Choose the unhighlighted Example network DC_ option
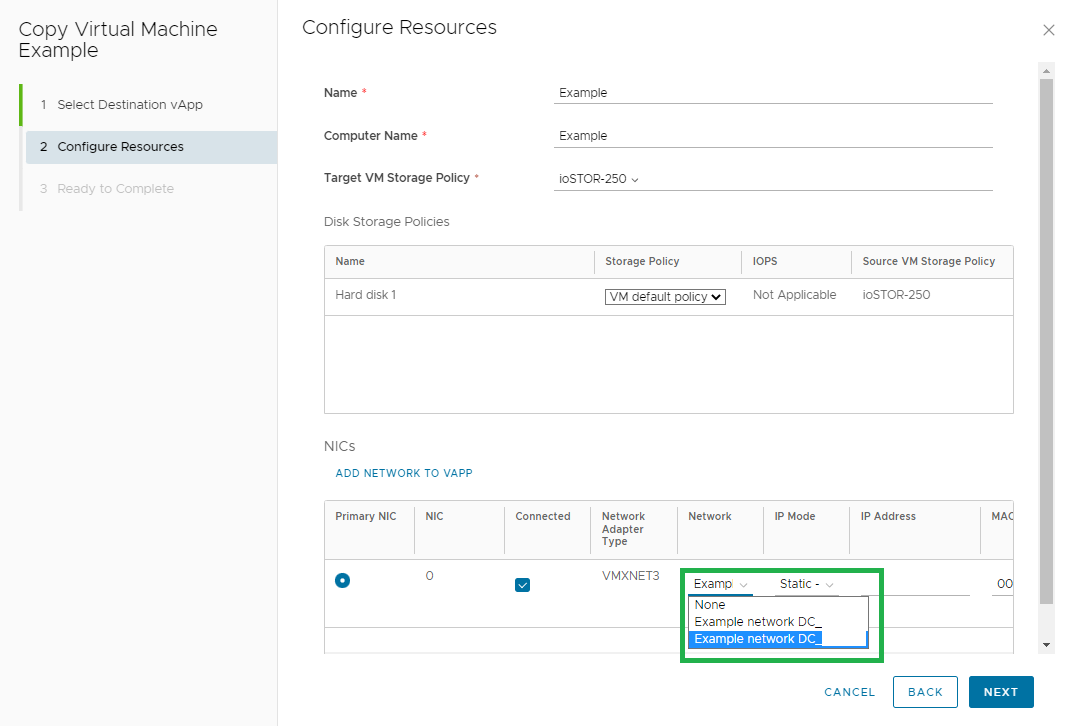The height and width of the screenshot is (726, 1073). click(x=778, y=622)
